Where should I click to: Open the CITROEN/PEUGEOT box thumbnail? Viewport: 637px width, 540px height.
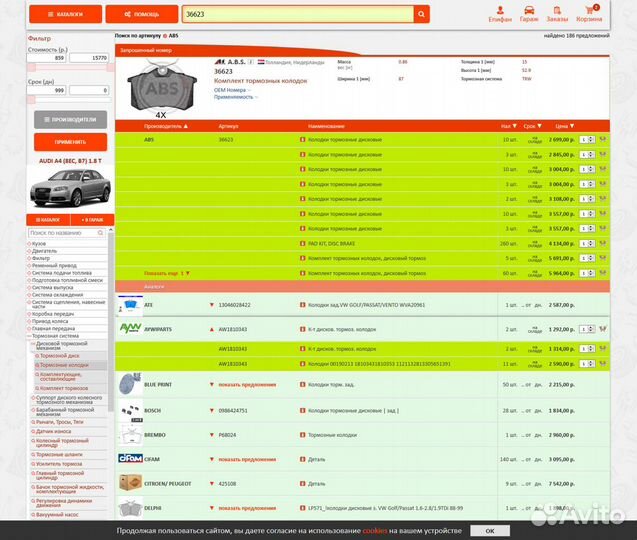[130, 482]
